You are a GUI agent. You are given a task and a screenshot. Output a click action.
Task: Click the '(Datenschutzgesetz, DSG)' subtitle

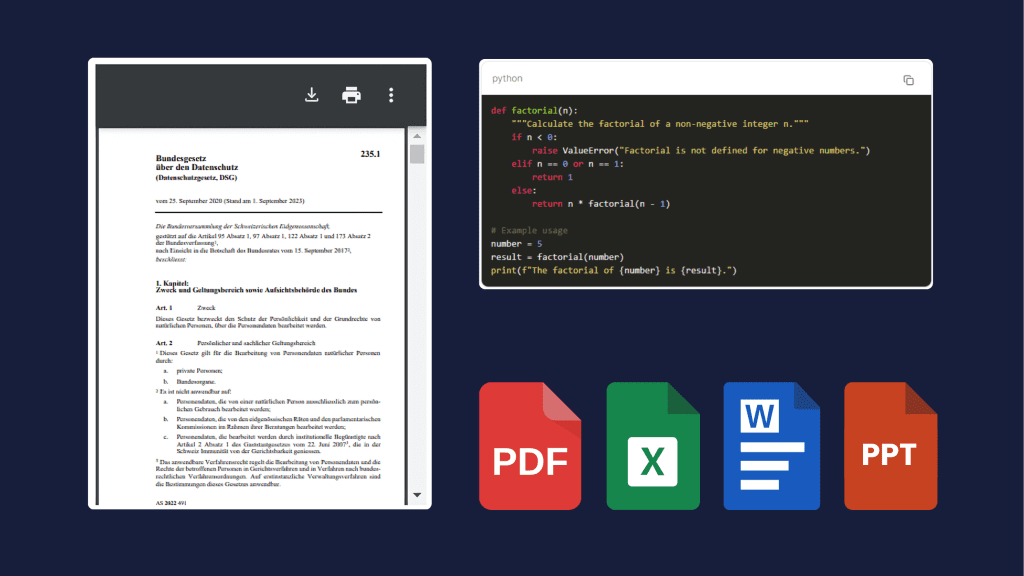196,178
